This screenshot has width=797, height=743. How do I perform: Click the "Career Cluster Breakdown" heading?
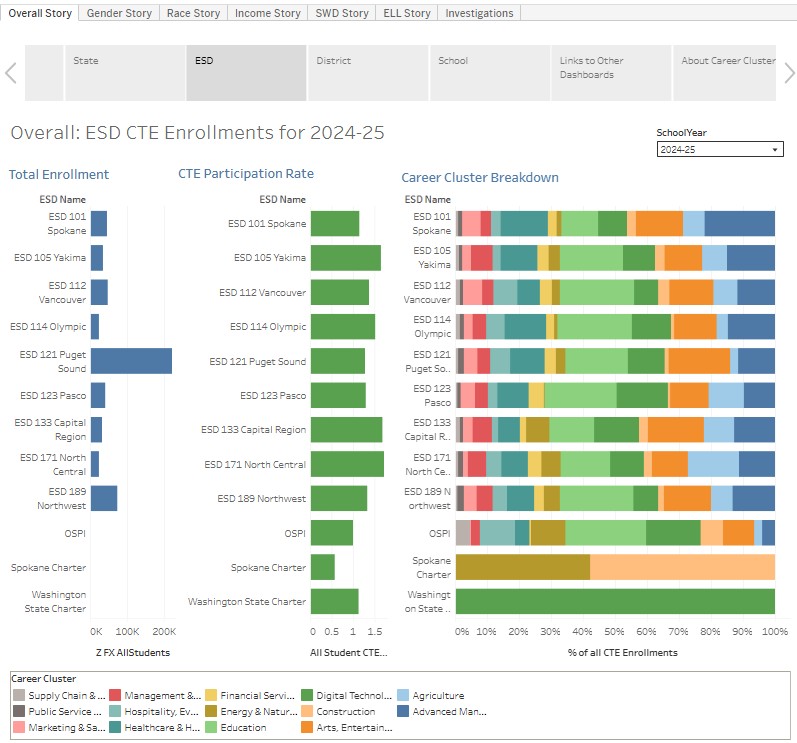480,177
